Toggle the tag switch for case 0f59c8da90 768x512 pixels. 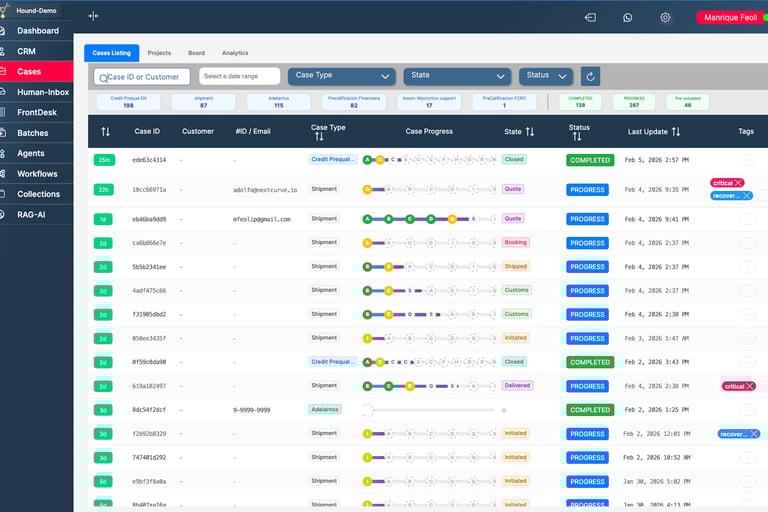(747, 362)
